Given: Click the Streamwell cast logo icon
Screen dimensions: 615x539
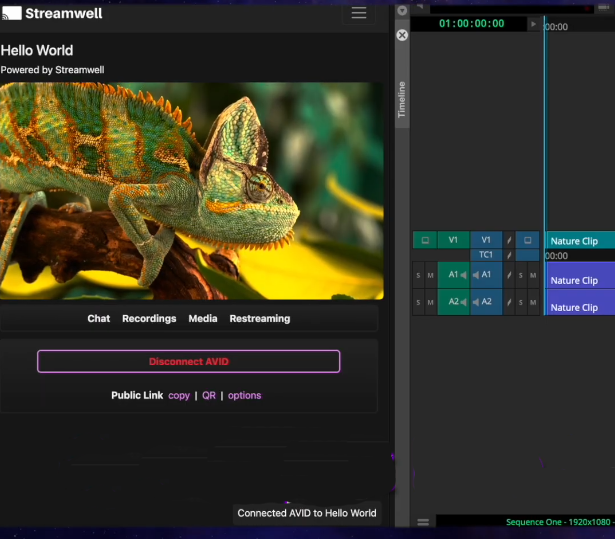Looking at the screenshot, I should click(x=11, y=13).
